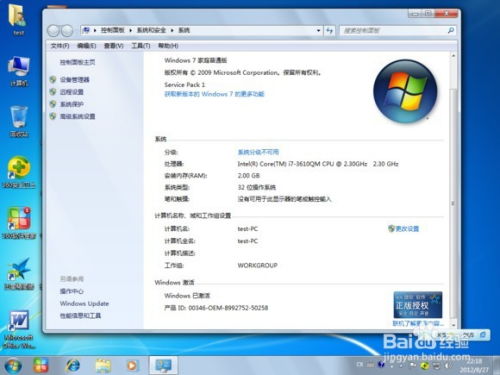Open Microsoft Office Word desktop shortcut

click(x=19, y=329)
